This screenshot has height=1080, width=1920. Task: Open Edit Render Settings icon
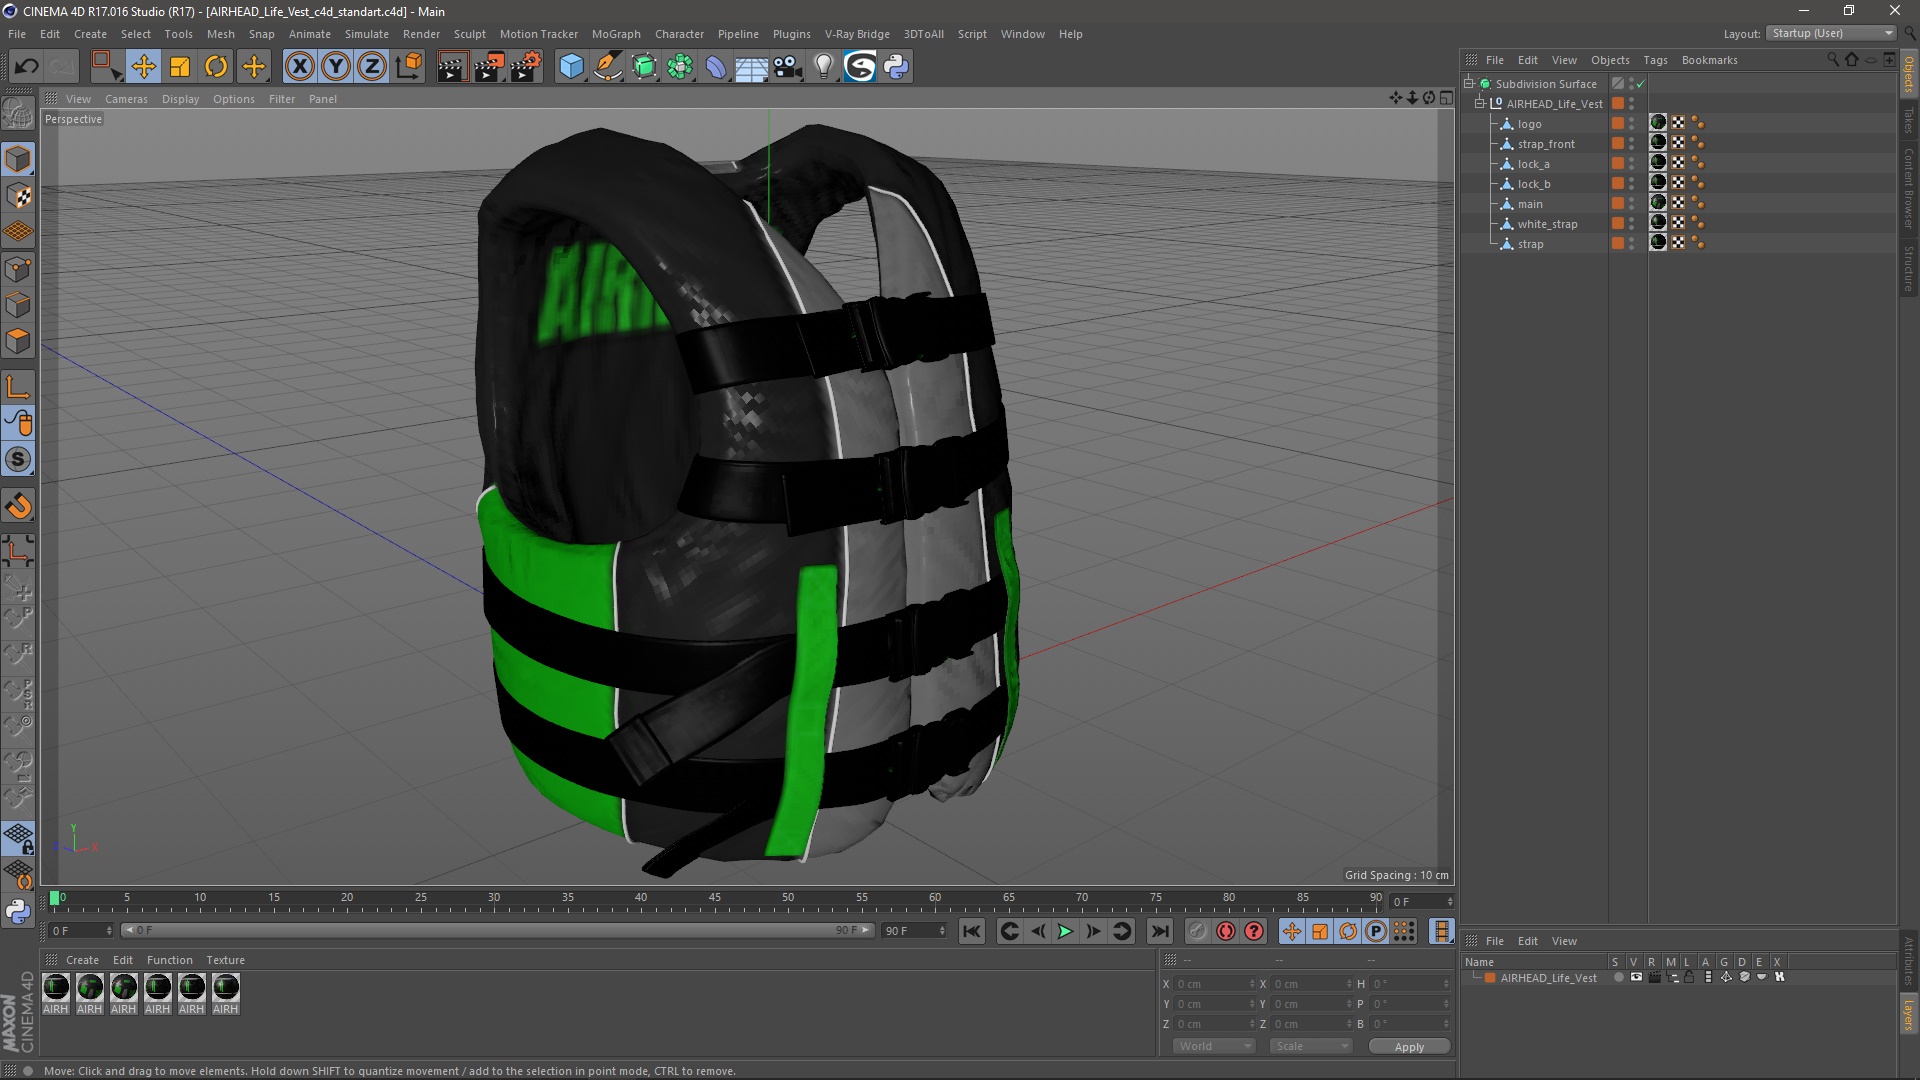click(x=525, y=67)
